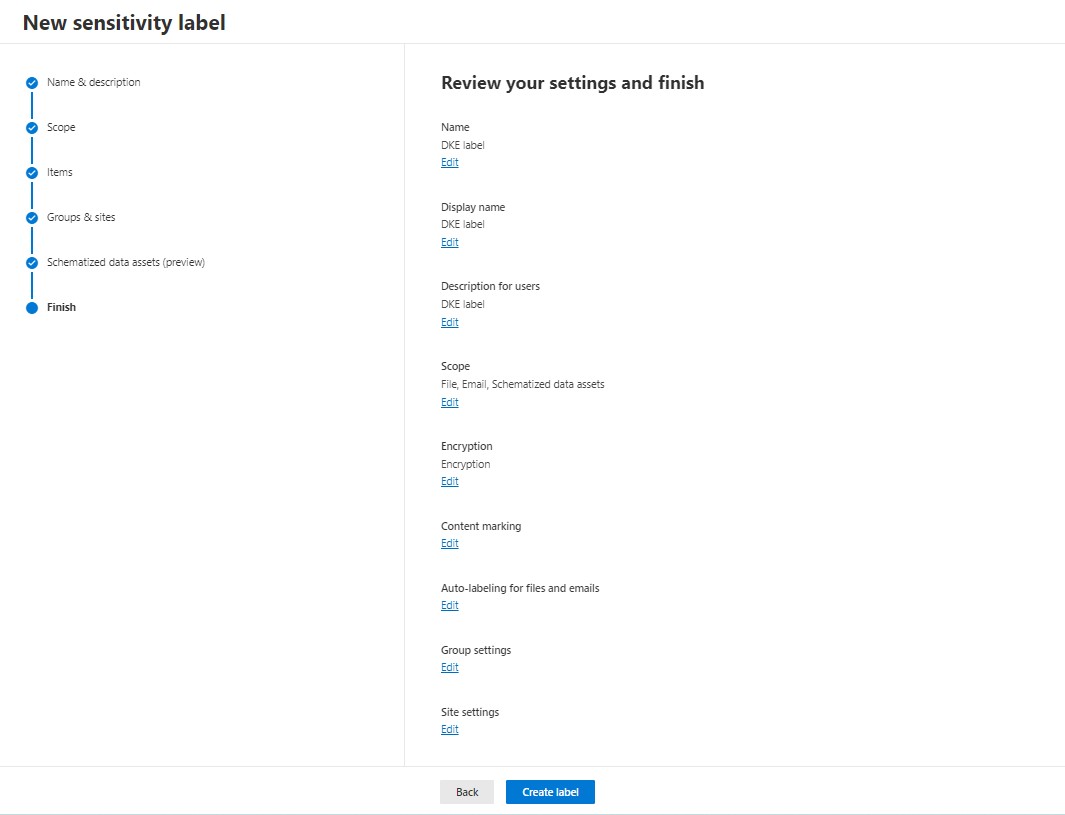Open Schematized data assets (preview) step
The width and height of the screenshot is (1065, 815).
click(x=126, y=262)
